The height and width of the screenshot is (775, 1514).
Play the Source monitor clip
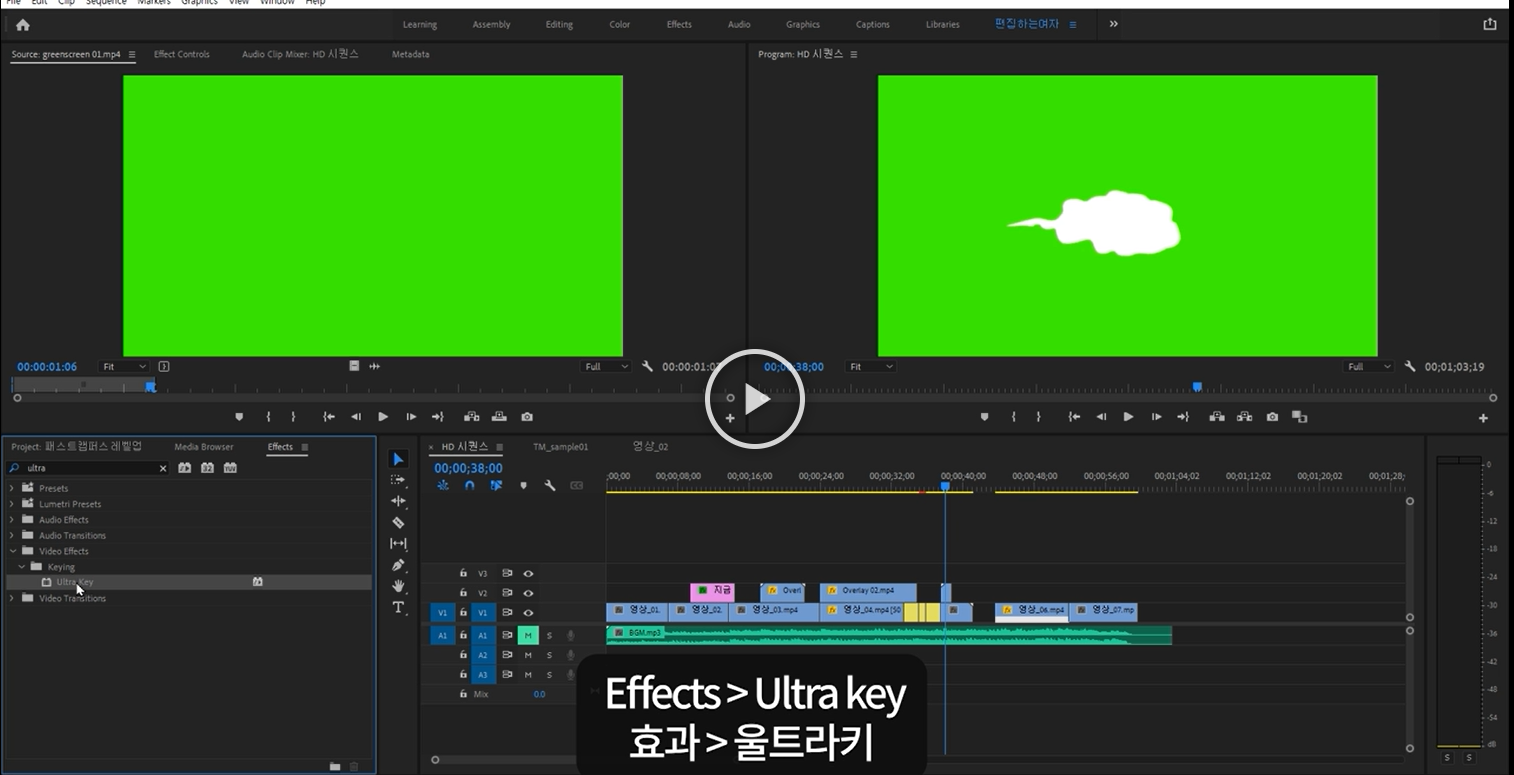(383, 417)
